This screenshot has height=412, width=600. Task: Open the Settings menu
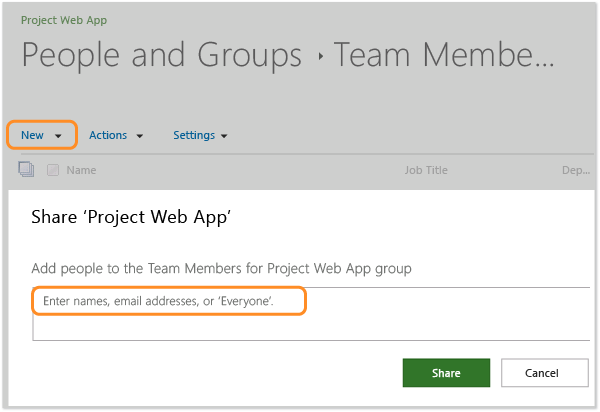pos(193,135)
